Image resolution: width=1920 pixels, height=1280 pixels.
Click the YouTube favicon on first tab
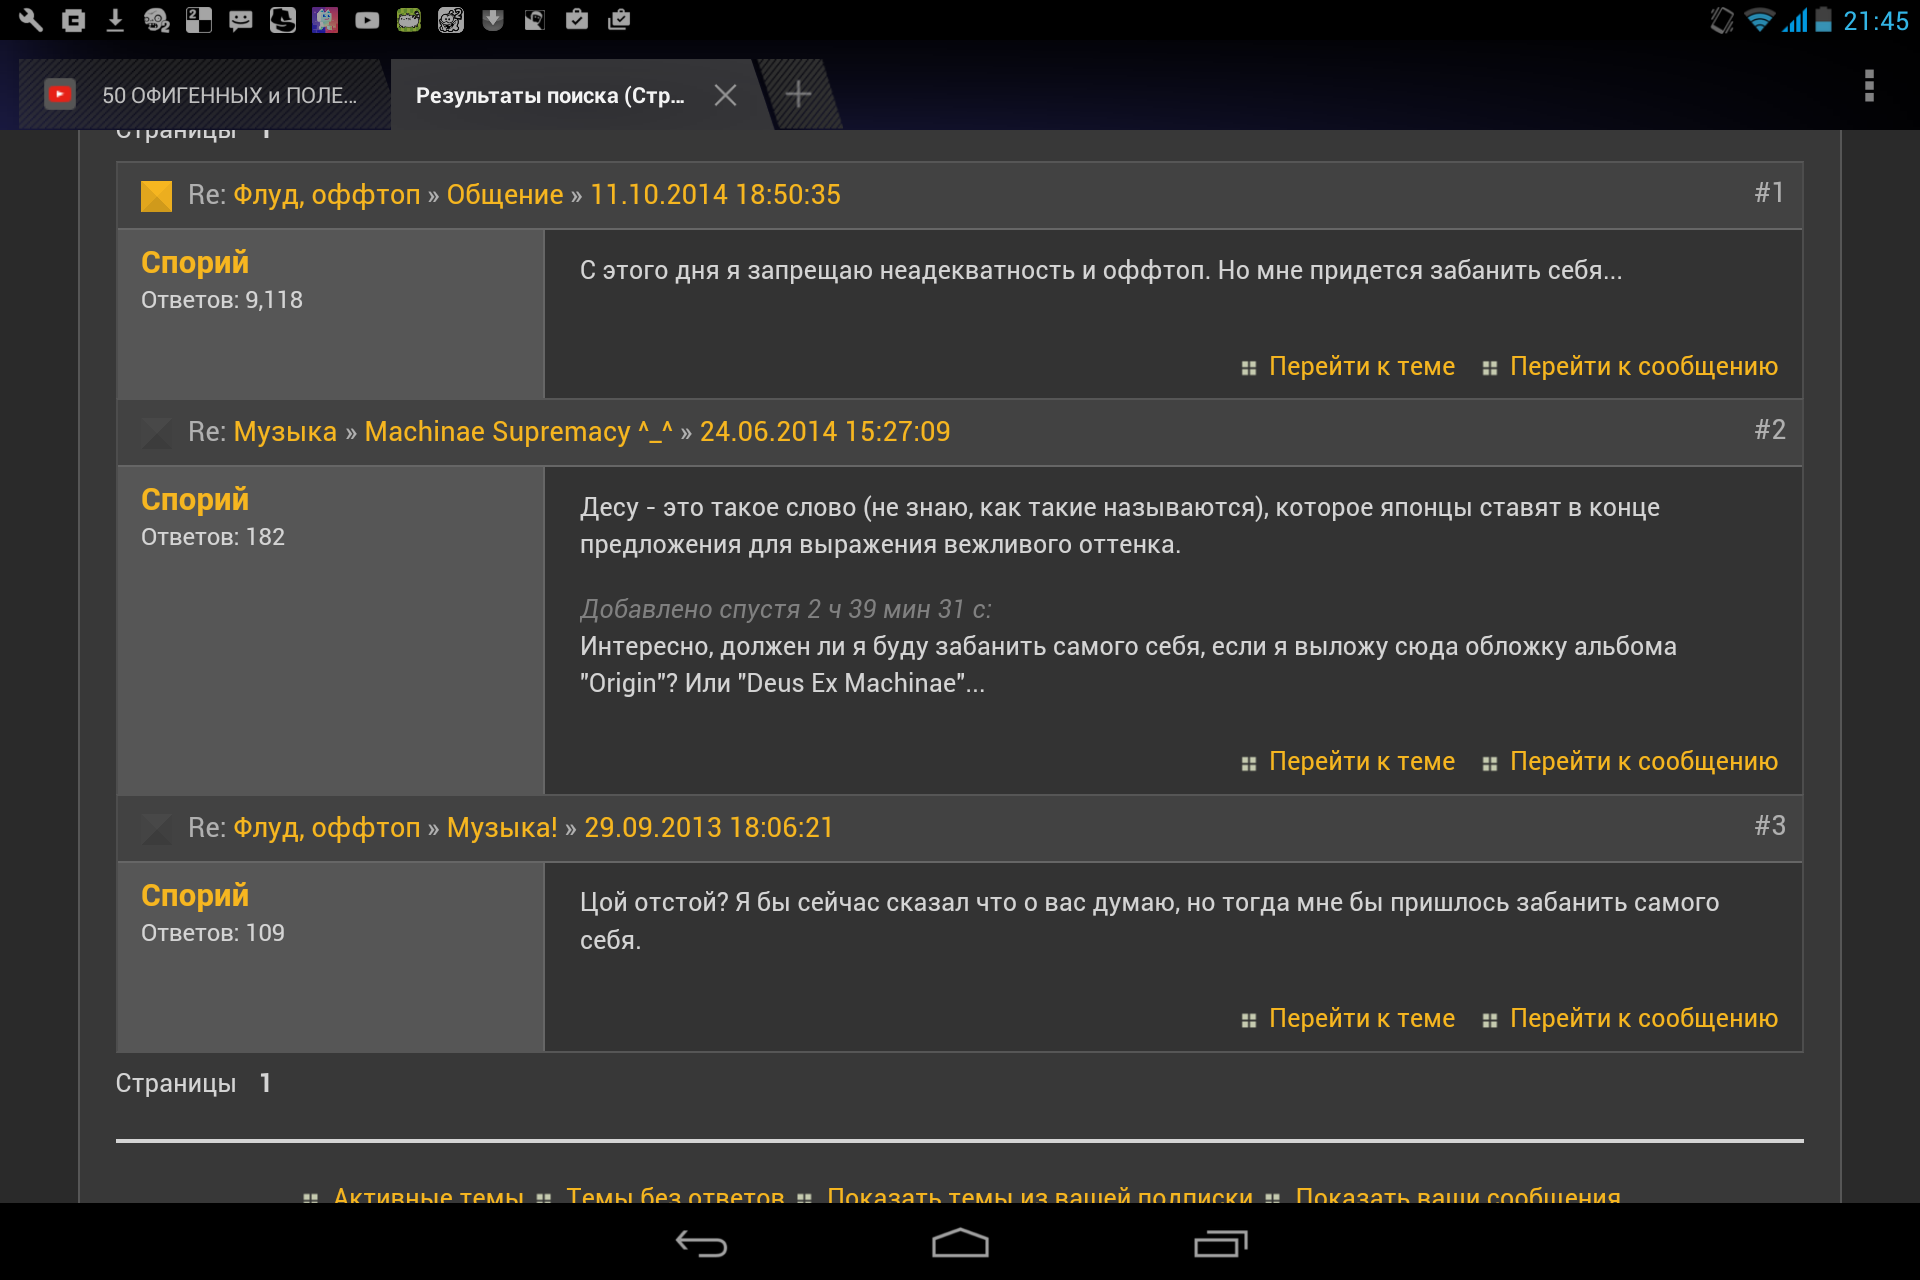click(x=60, y=94)
